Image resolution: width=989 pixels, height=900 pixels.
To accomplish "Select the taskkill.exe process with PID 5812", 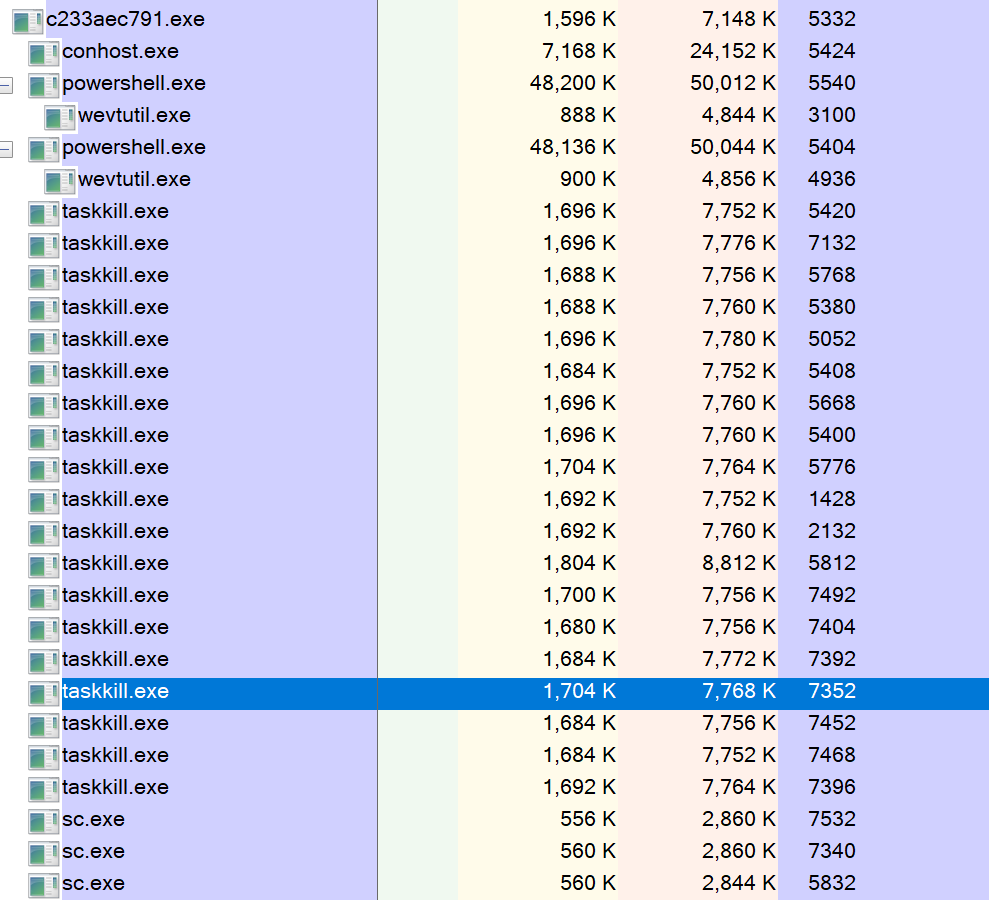I will (115, 563).
